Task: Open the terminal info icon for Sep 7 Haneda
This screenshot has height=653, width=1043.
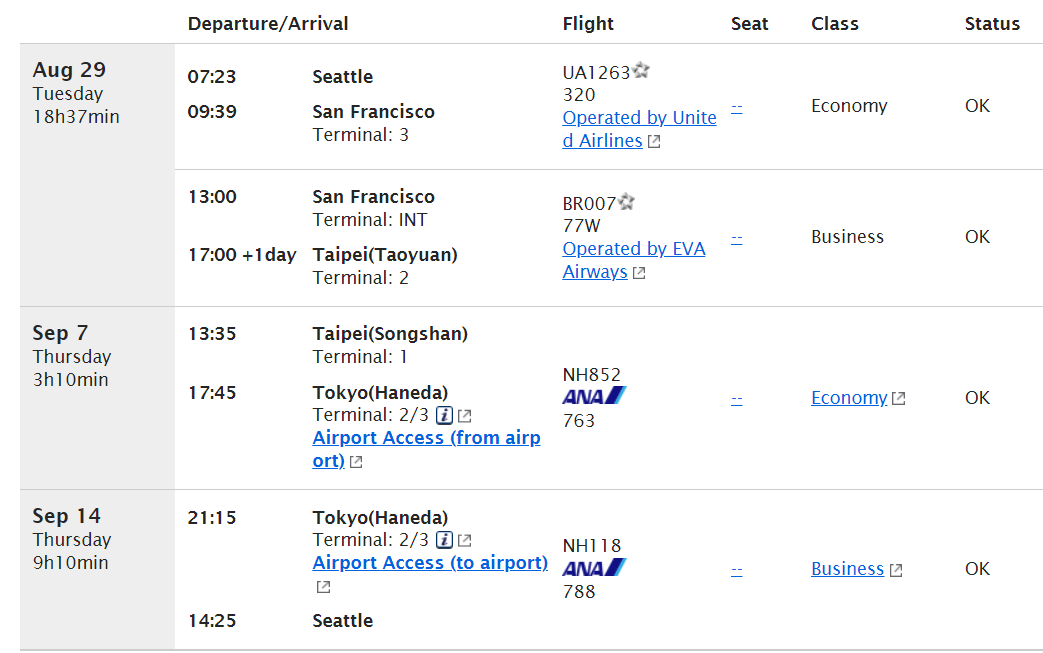Action: point(444,416)
